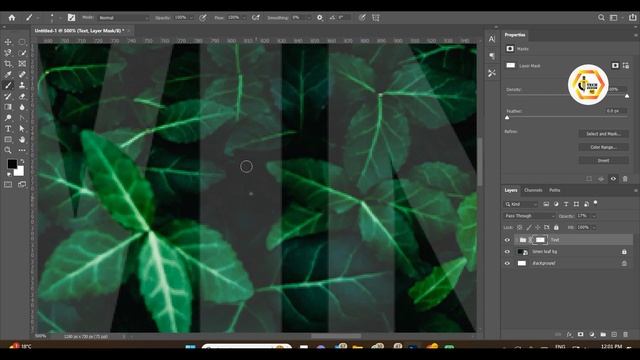Open brush smoothing options gear
This screenshot has height=360, width=640.
point(320,18)
